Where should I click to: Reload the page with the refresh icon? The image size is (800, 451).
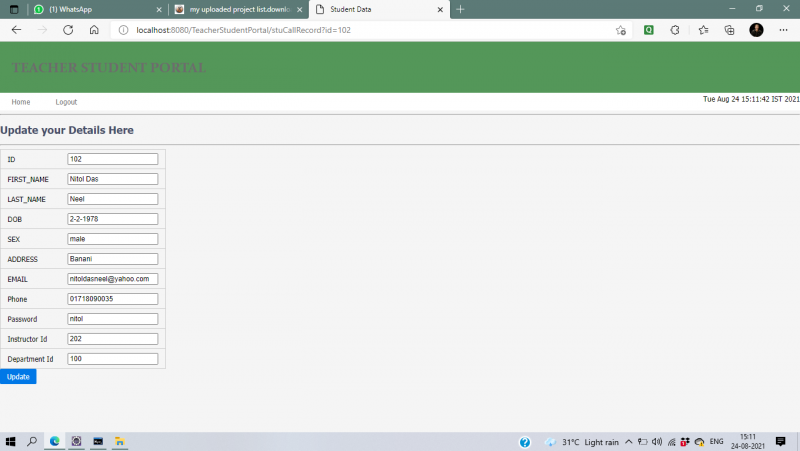pyautogui.click(x=68, y=30)
